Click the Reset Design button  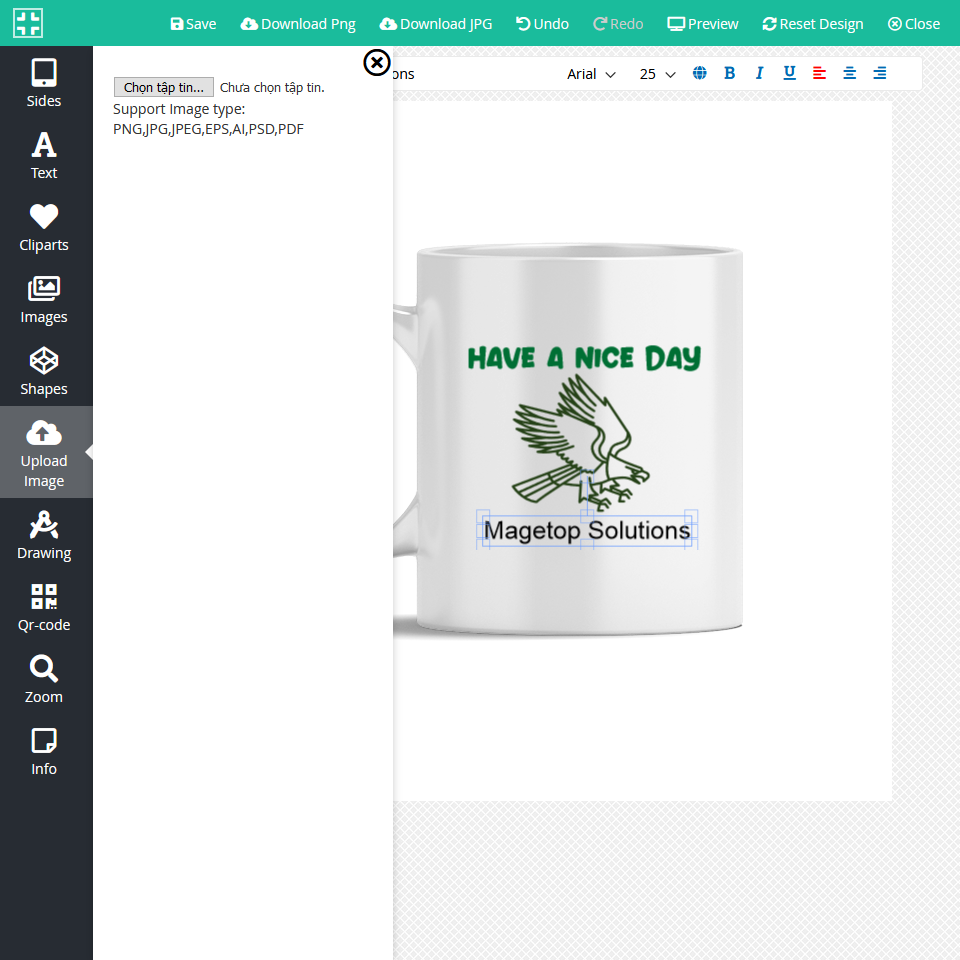(812, 23)
